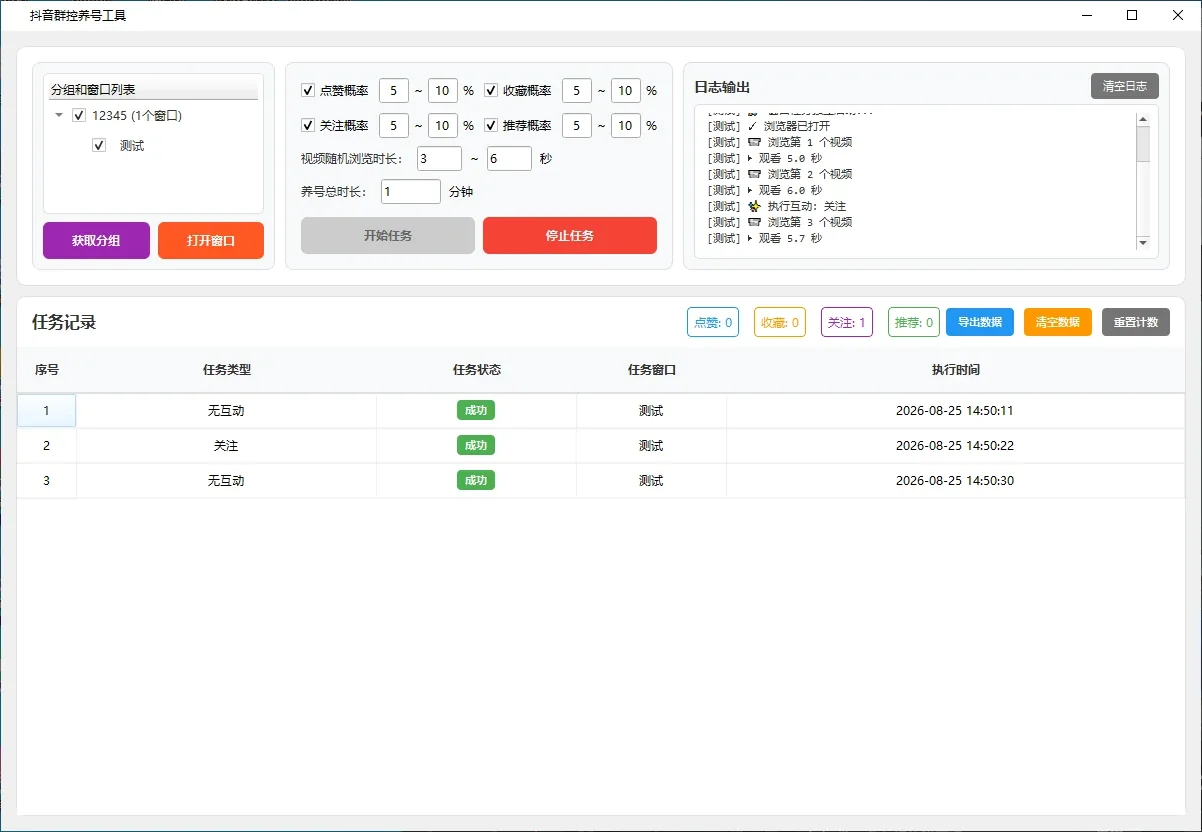
Task: Click 获取分组 button
Action: (x=96, y=240)
